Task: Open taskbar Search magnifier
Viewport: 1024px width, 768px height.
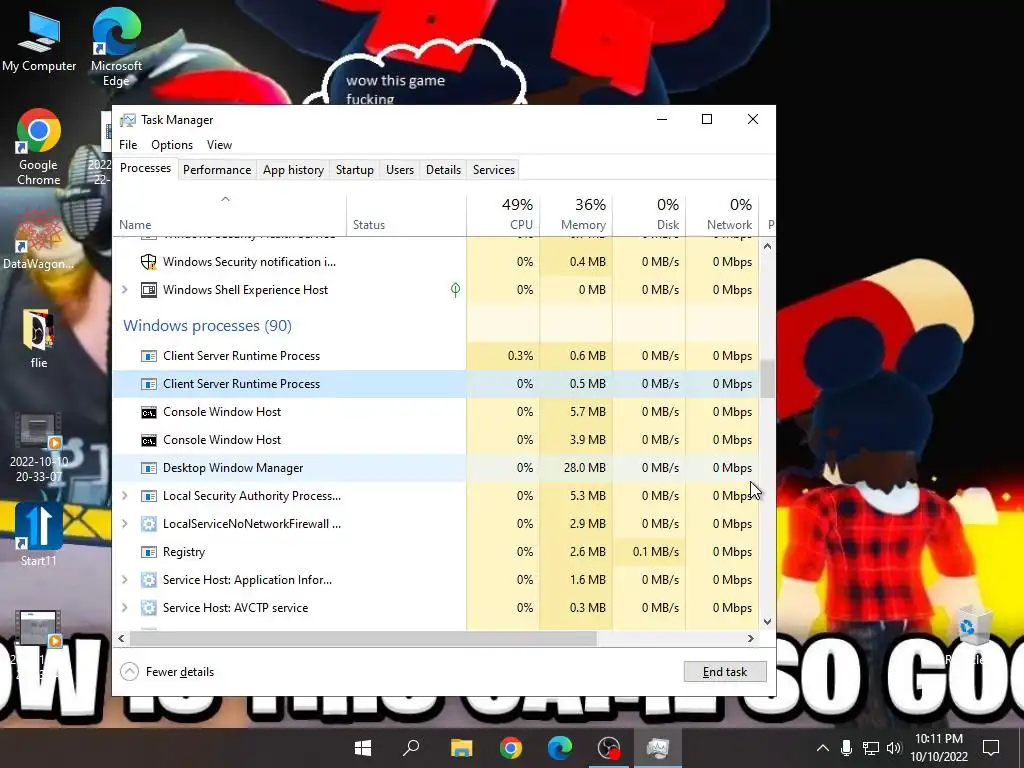Action: 411,747
